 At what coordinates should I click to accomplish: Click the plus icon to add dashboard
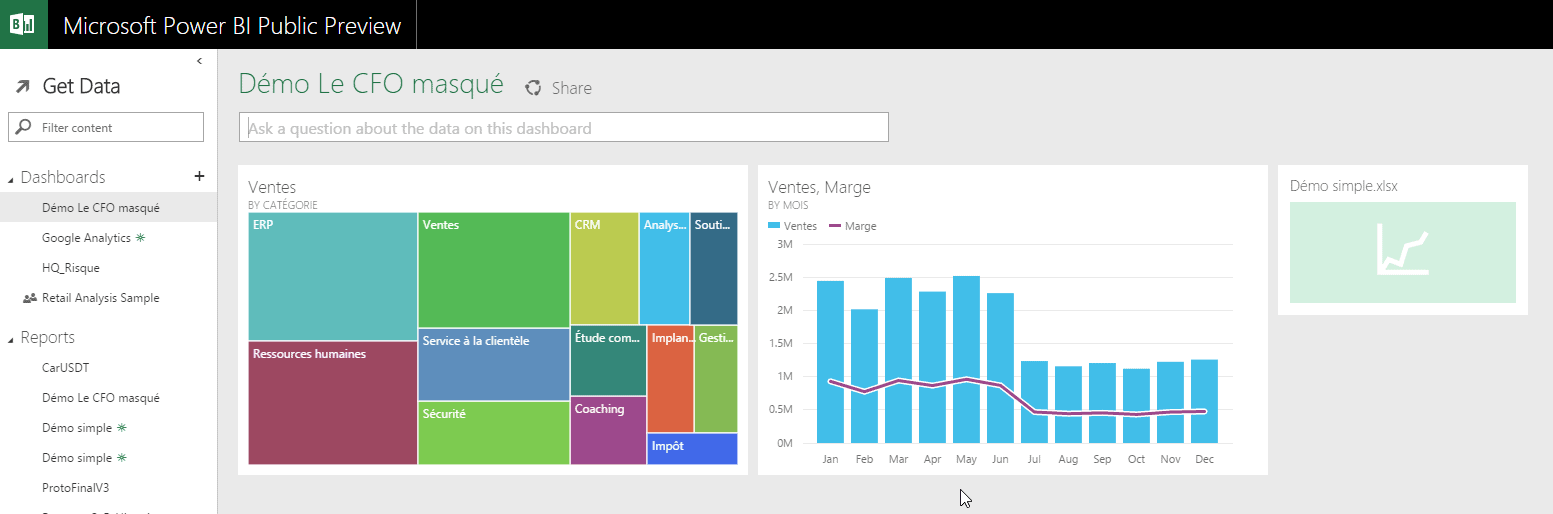[199, 176]
